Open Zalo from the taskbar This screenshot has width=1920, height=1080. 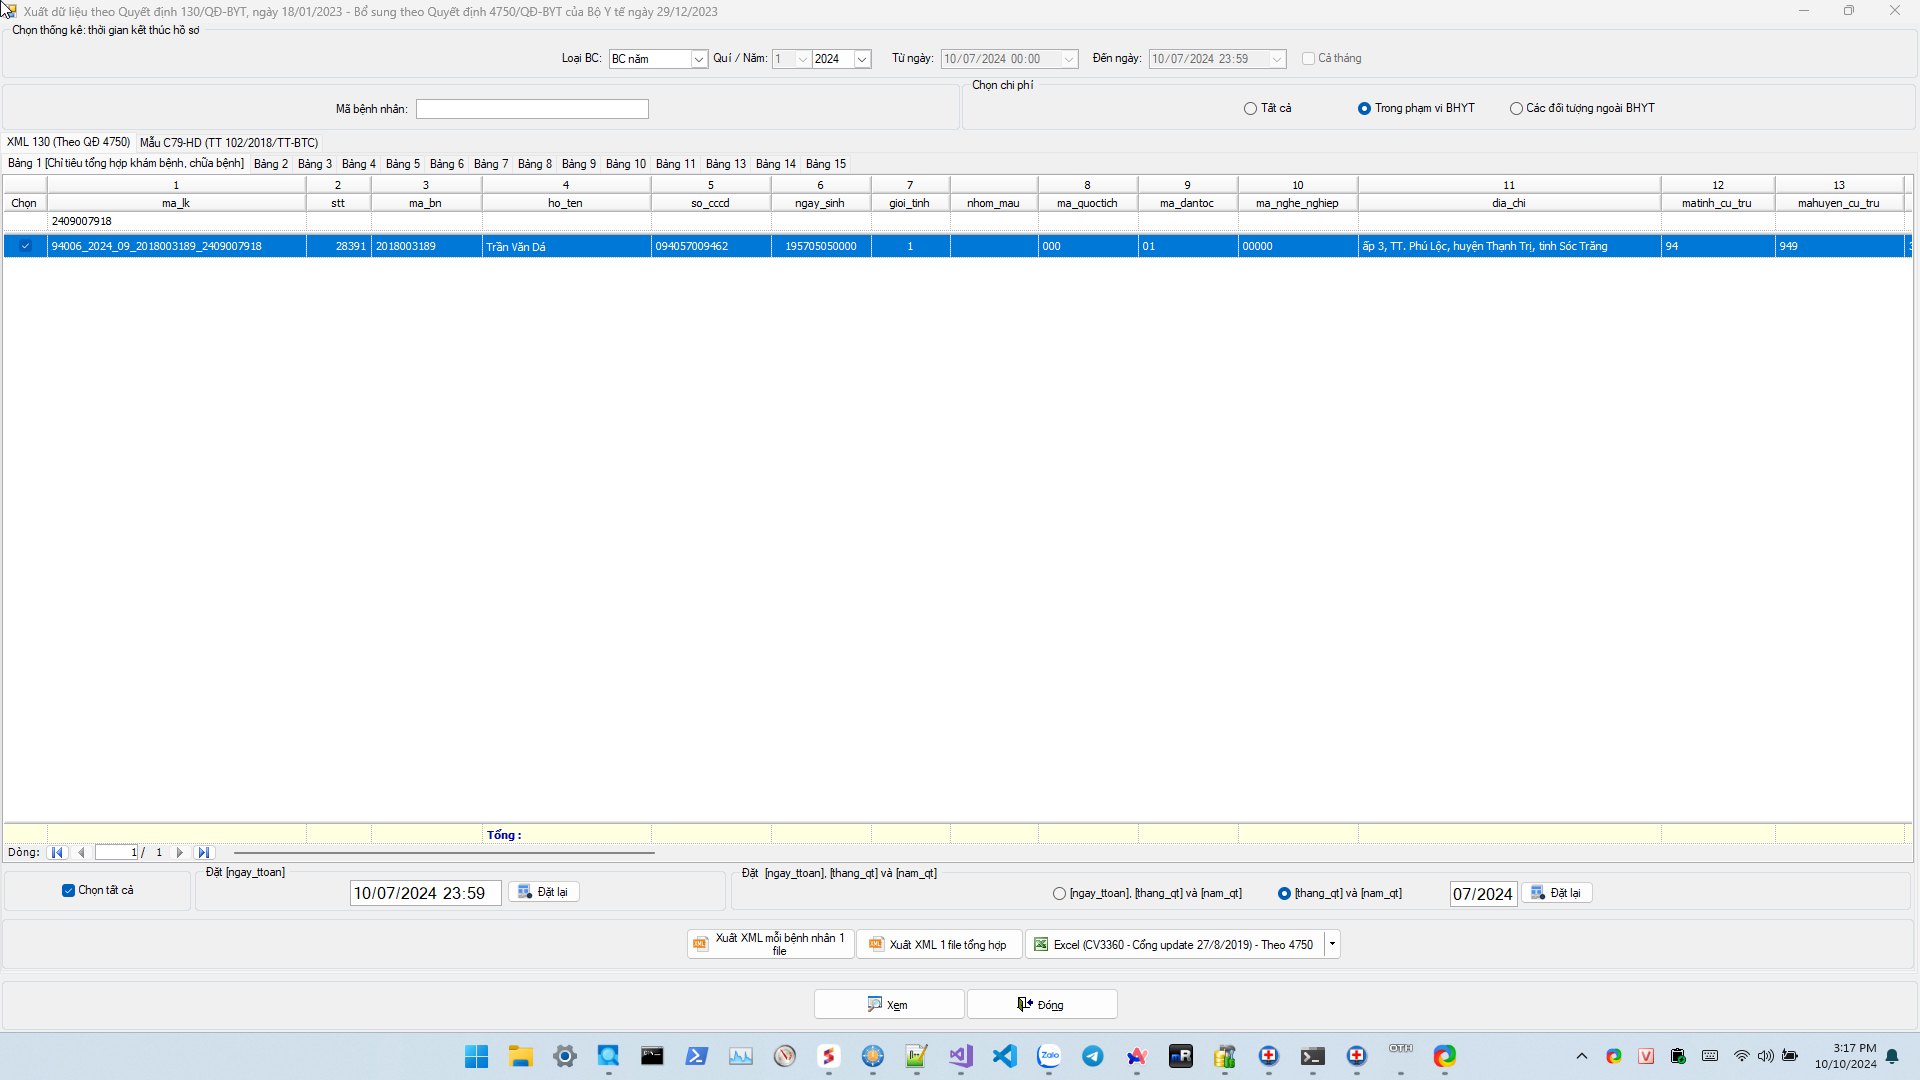[1049, 1056]
